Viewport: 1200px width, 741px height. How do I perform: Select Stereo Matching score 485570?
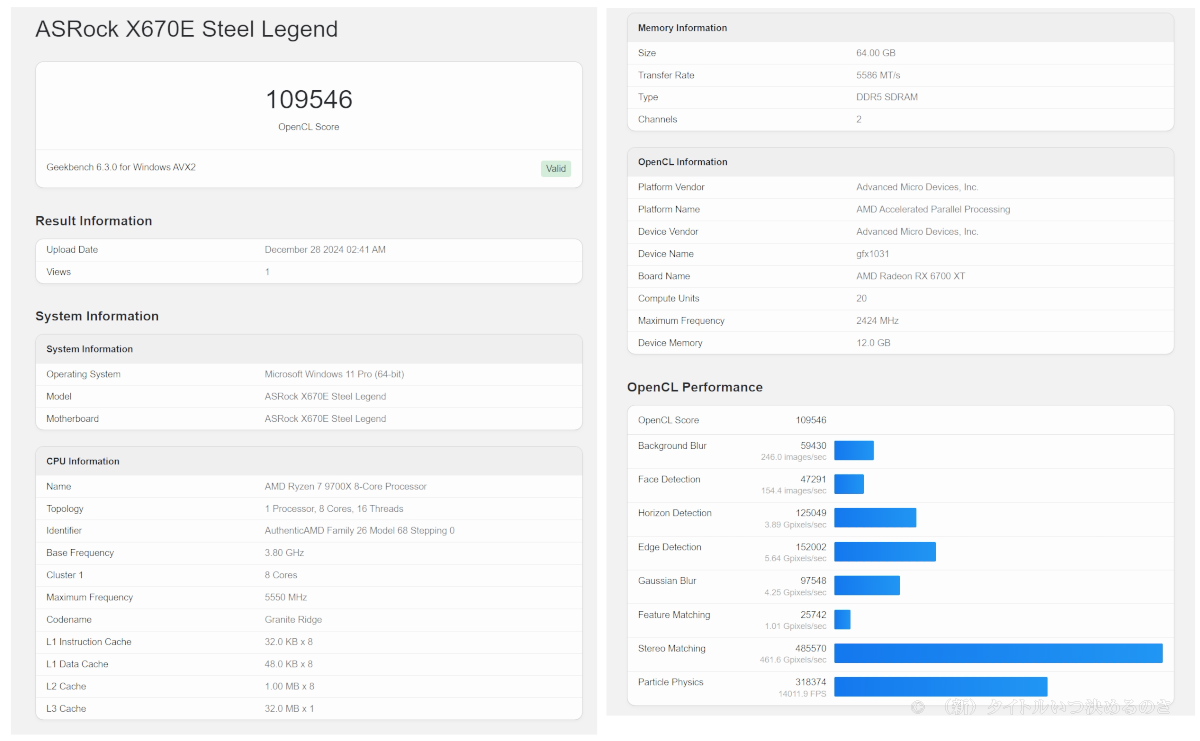click(x=811, y=649)
